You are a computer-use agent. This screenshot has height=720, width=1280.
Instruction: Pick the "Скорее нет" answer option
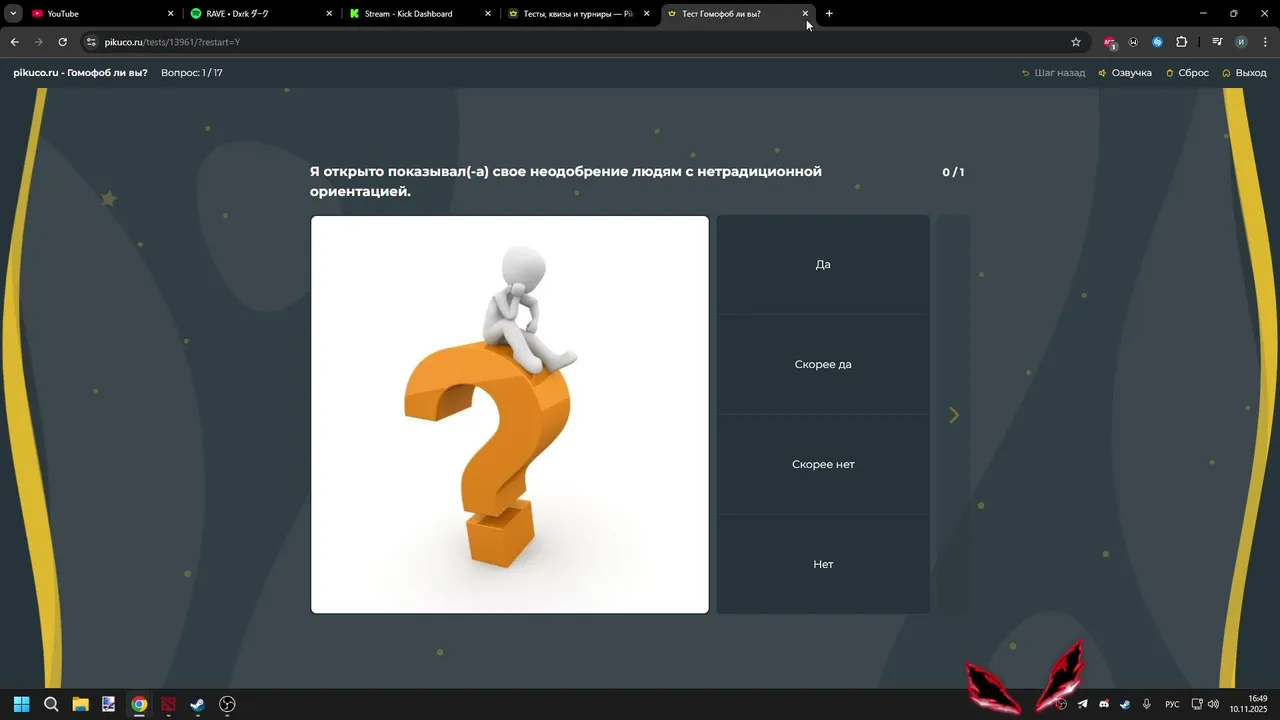[823, 465]
